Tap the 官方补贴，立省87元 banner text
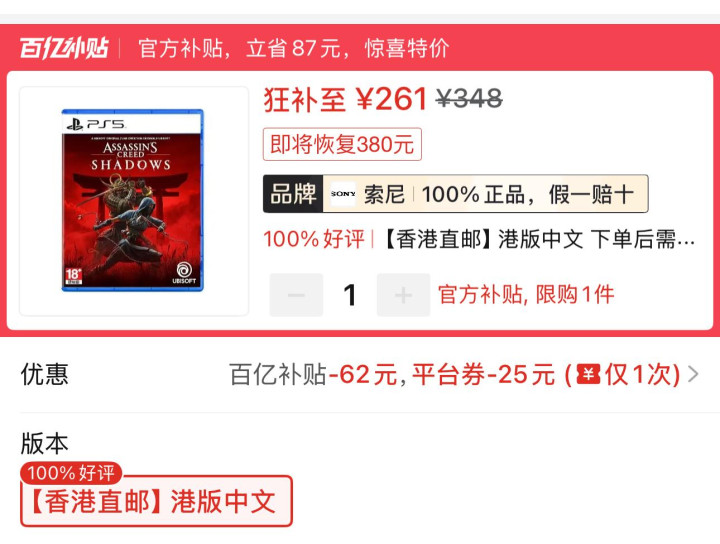 tap(293, 48)
